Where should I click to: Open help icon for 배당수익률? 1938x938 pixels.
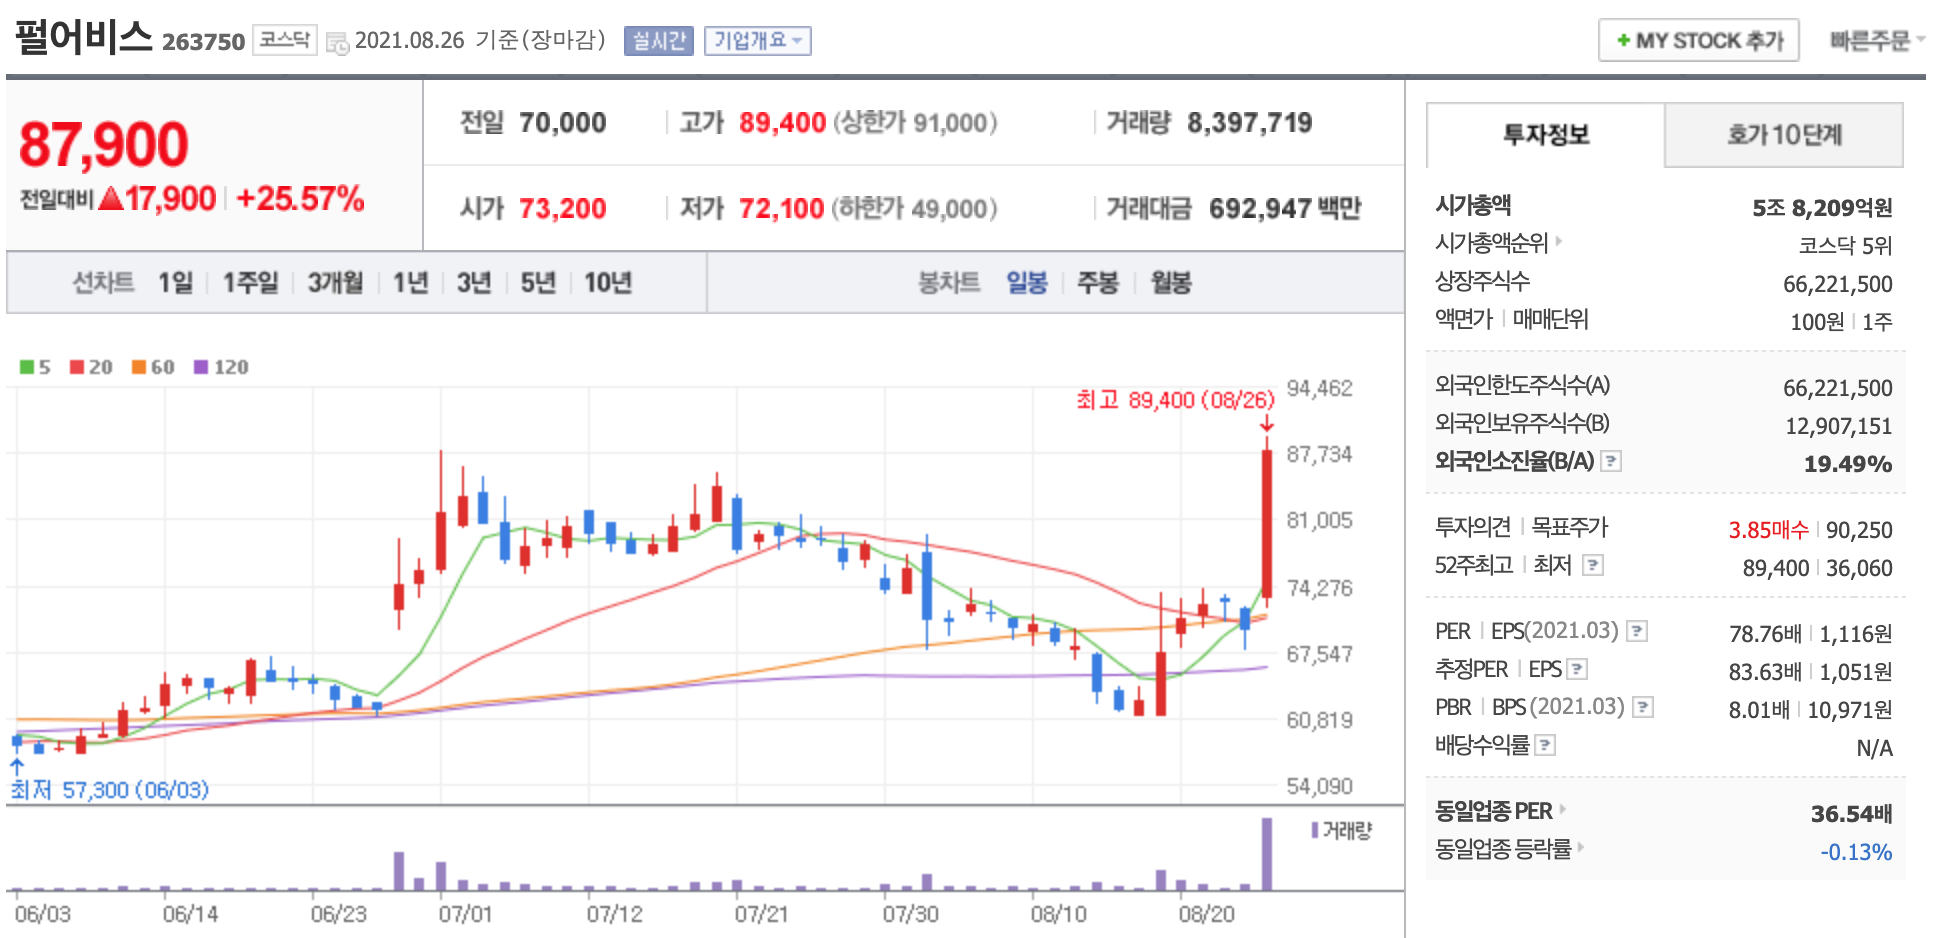point(1545,745)
